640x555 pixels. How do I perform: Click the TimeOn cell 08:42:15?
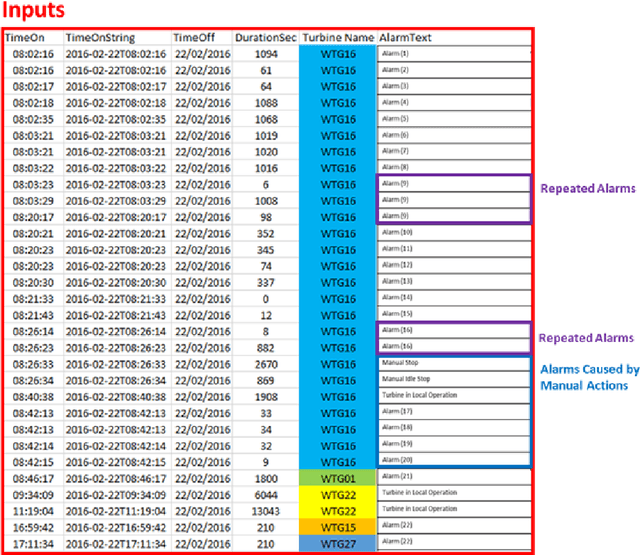33,462
